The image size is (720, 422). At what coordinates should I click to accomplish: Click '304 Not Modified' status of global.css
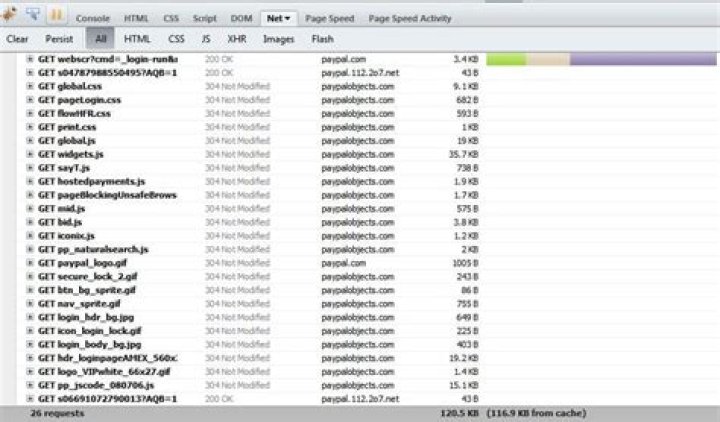pos(237,86)
